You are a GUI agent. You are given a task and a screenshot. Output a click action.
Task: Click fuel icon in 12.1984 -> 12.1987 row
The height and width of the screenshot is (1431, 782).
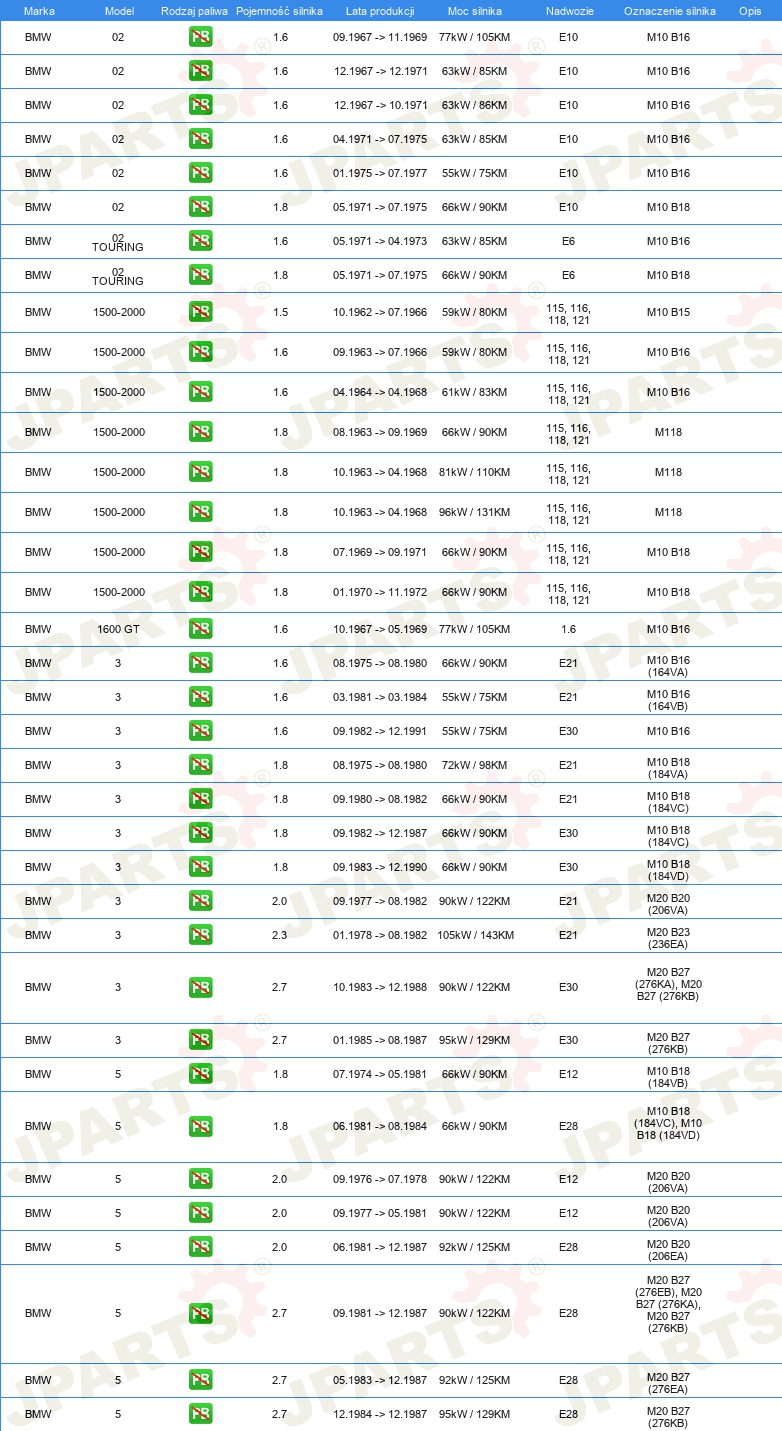click(x=200, y=1414)
